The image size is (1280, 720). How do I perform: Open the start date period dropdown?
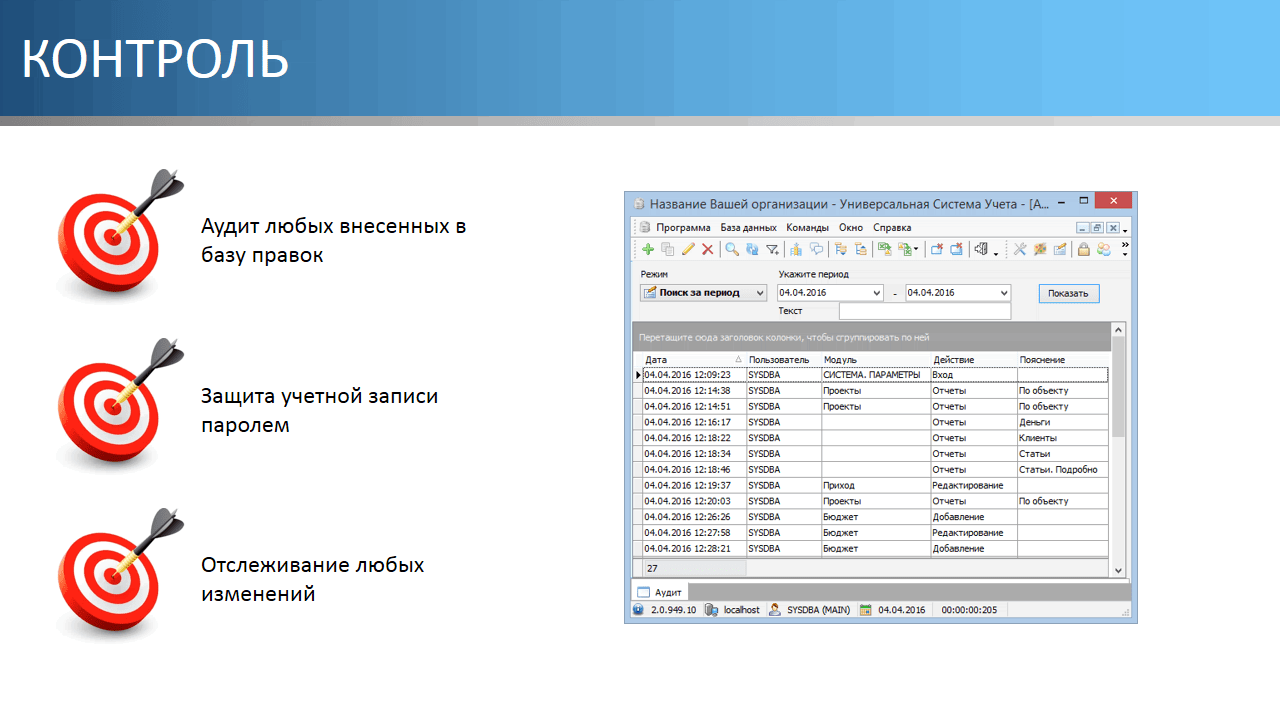pyautogui.click(x=878, y=293)
